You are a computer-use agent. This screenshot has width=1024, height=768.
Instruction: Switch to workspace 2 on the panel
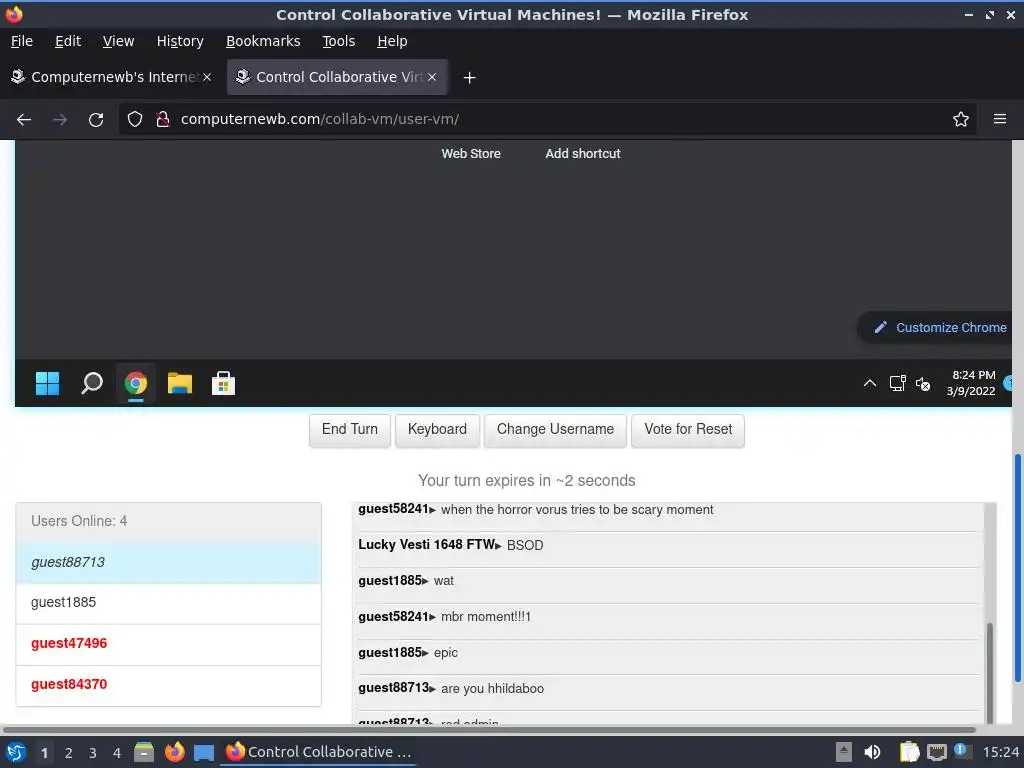(x=69, y=753)
